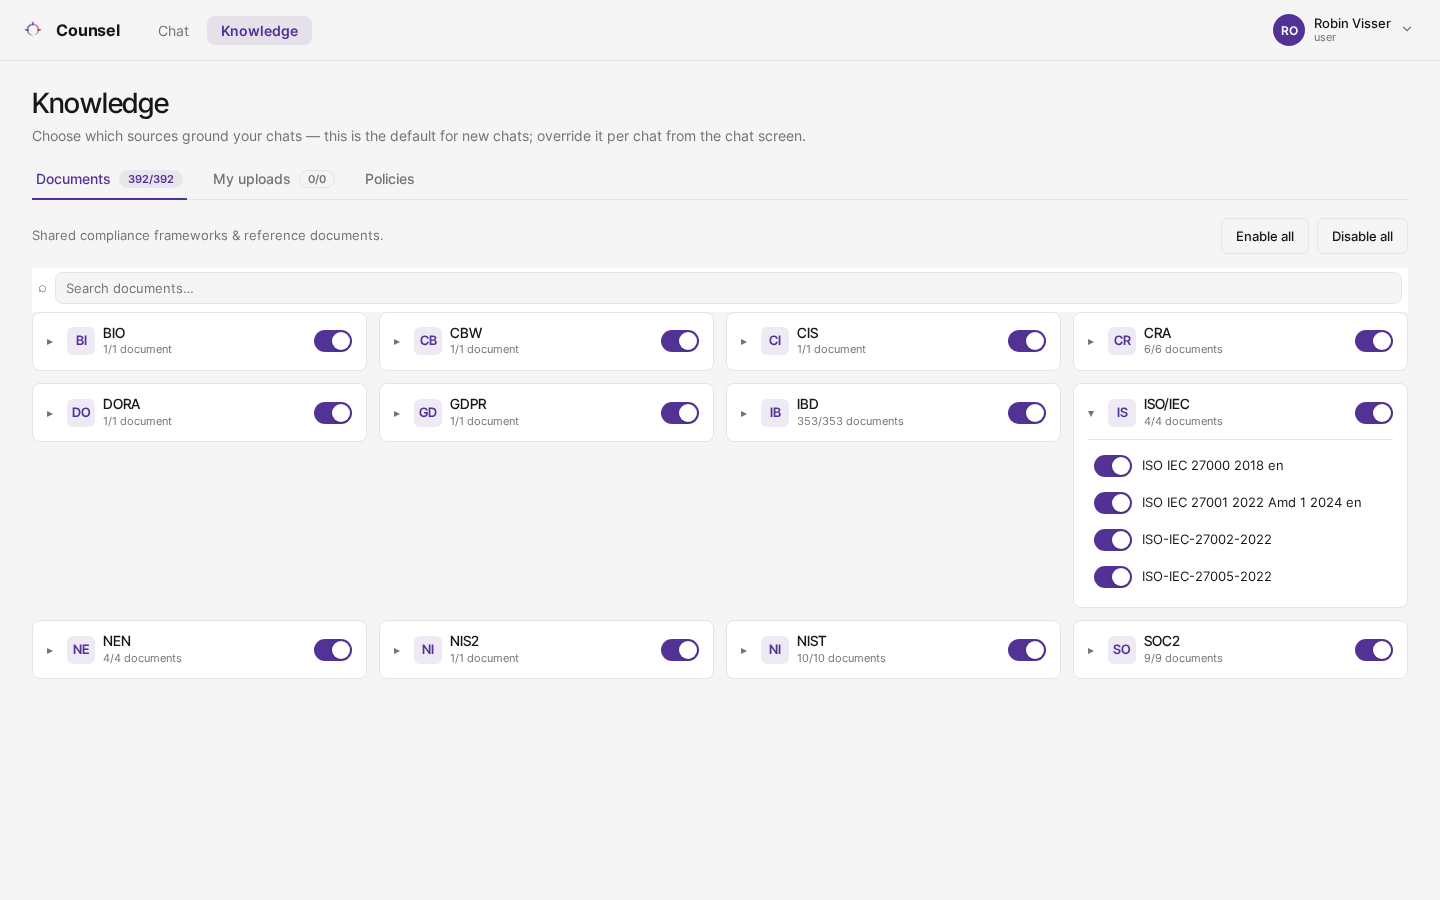Click the NI badge on the NIS2 card
Viewport: 1440px width, 900px height.
pos(428,650)
